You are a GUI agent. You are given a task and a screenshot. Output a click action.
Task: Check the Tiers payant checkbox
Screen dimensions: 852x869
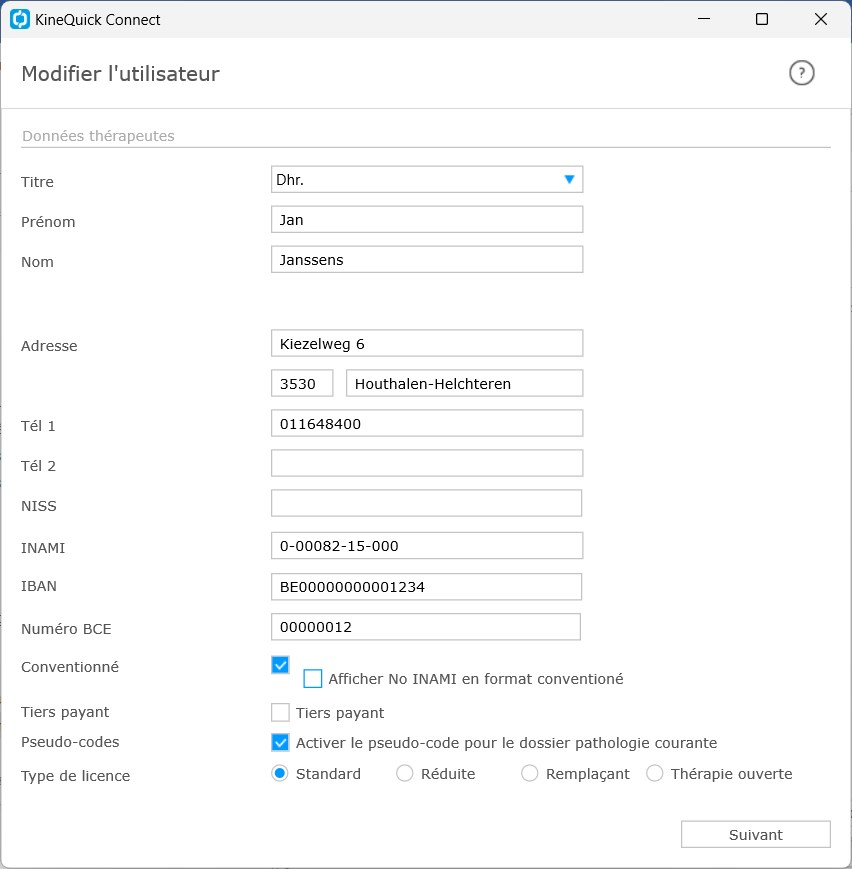point(280,712)
